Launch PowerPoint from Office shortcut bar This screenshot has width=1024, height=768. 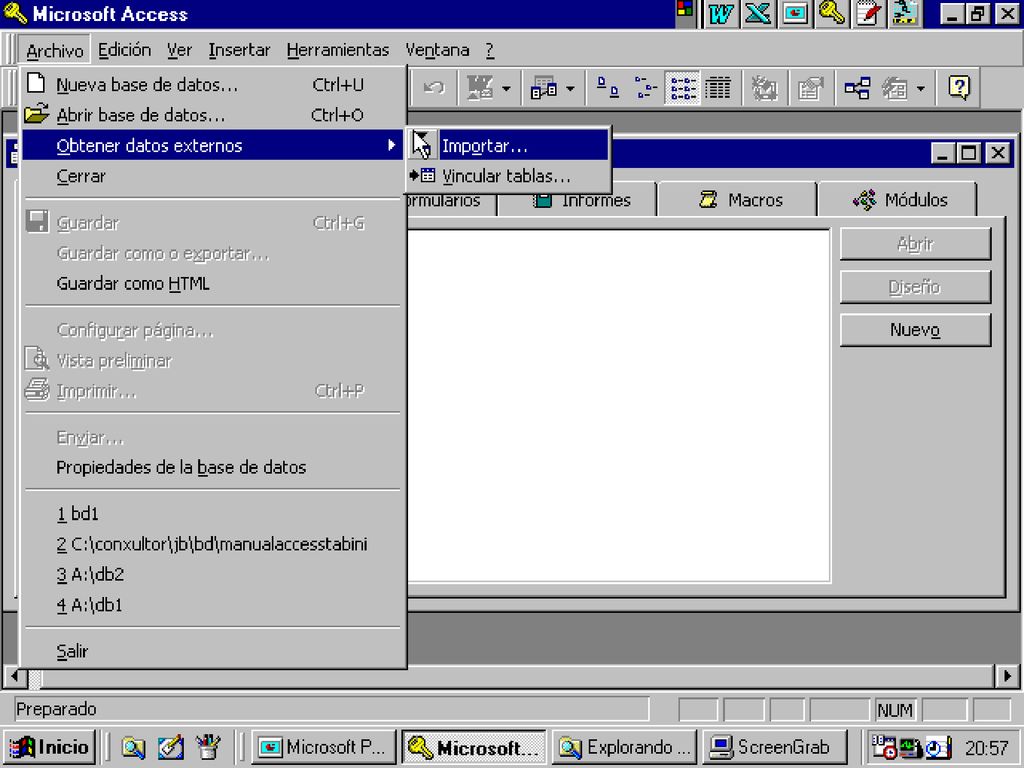[x=794, y=14]
